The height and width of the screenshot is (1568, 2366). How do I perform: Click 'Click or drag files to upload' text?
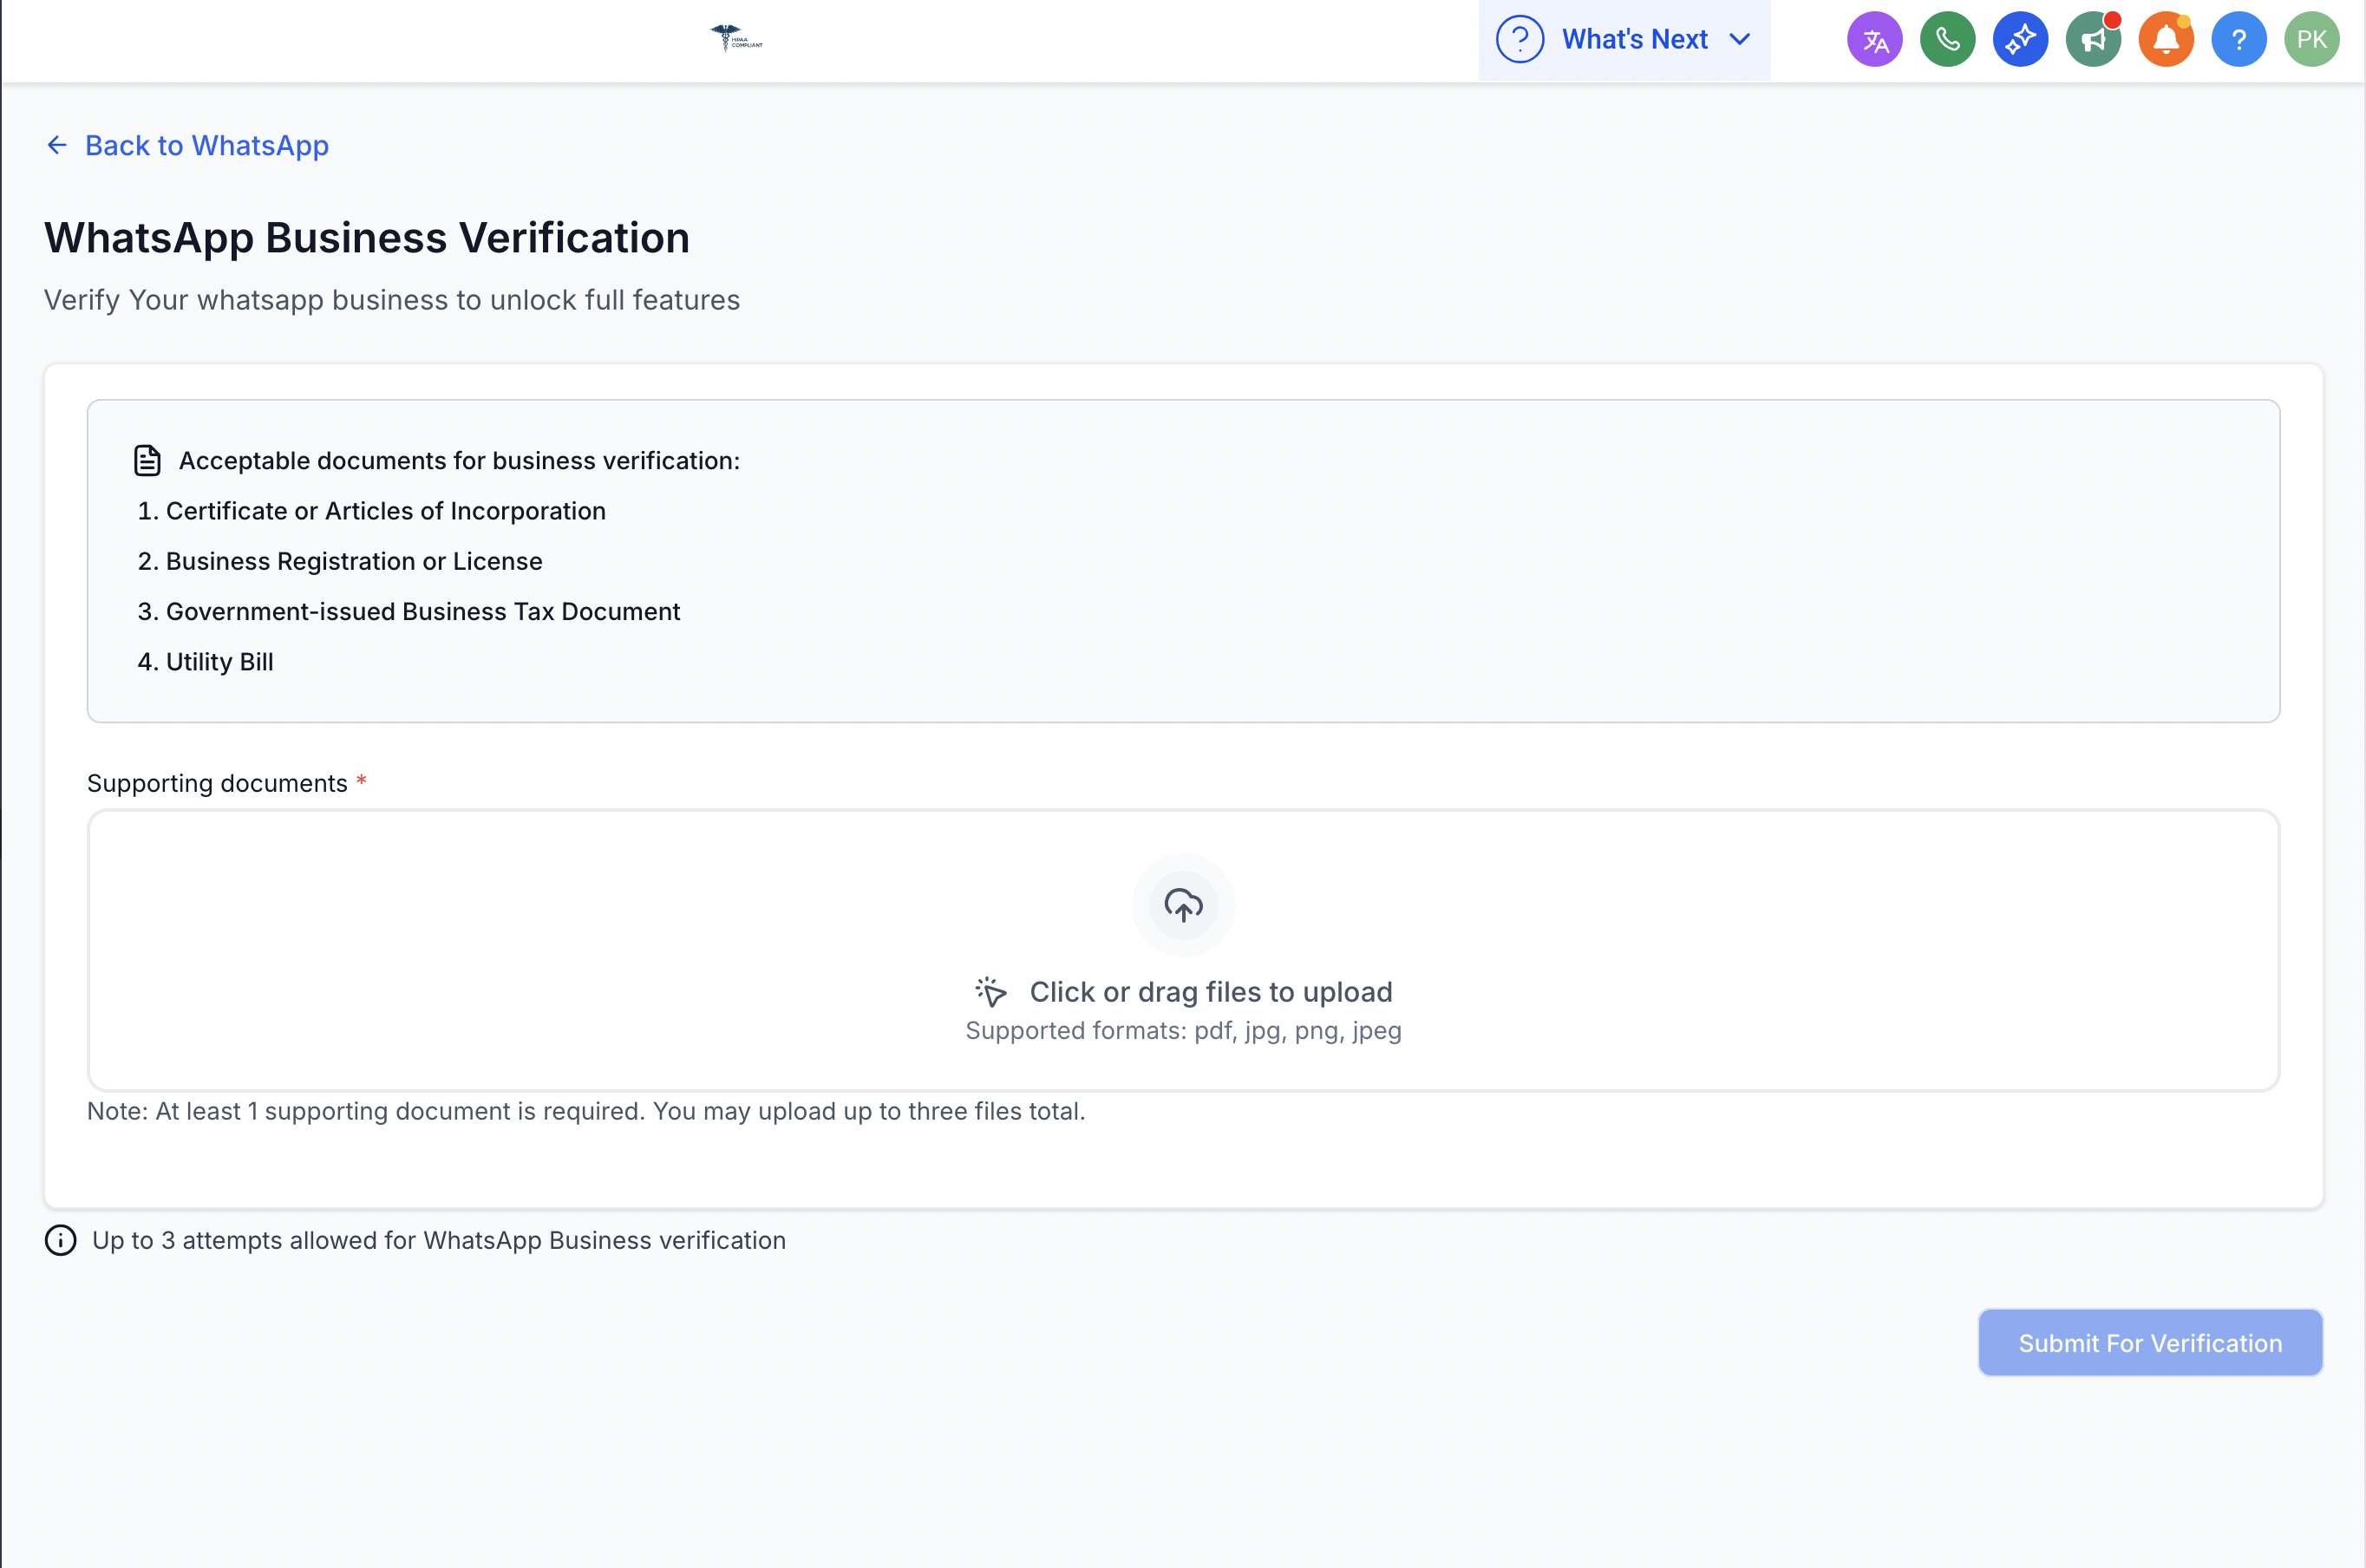[1210, 992]
